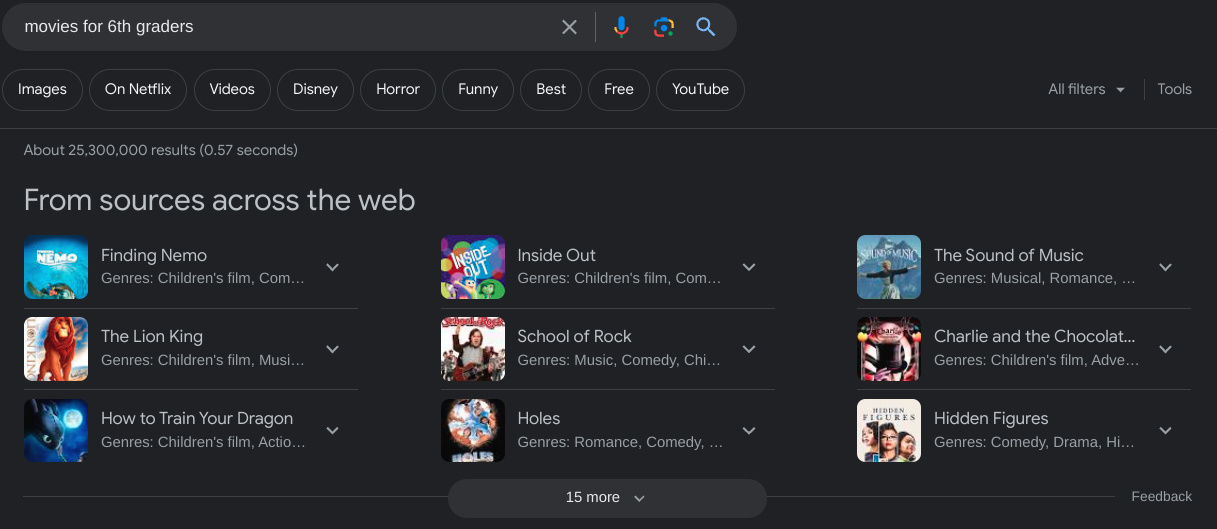Expand Charlie and the Chocolate chevron
The image size is (1217, 529).
pyautogui.click(x=1165, y=349)
